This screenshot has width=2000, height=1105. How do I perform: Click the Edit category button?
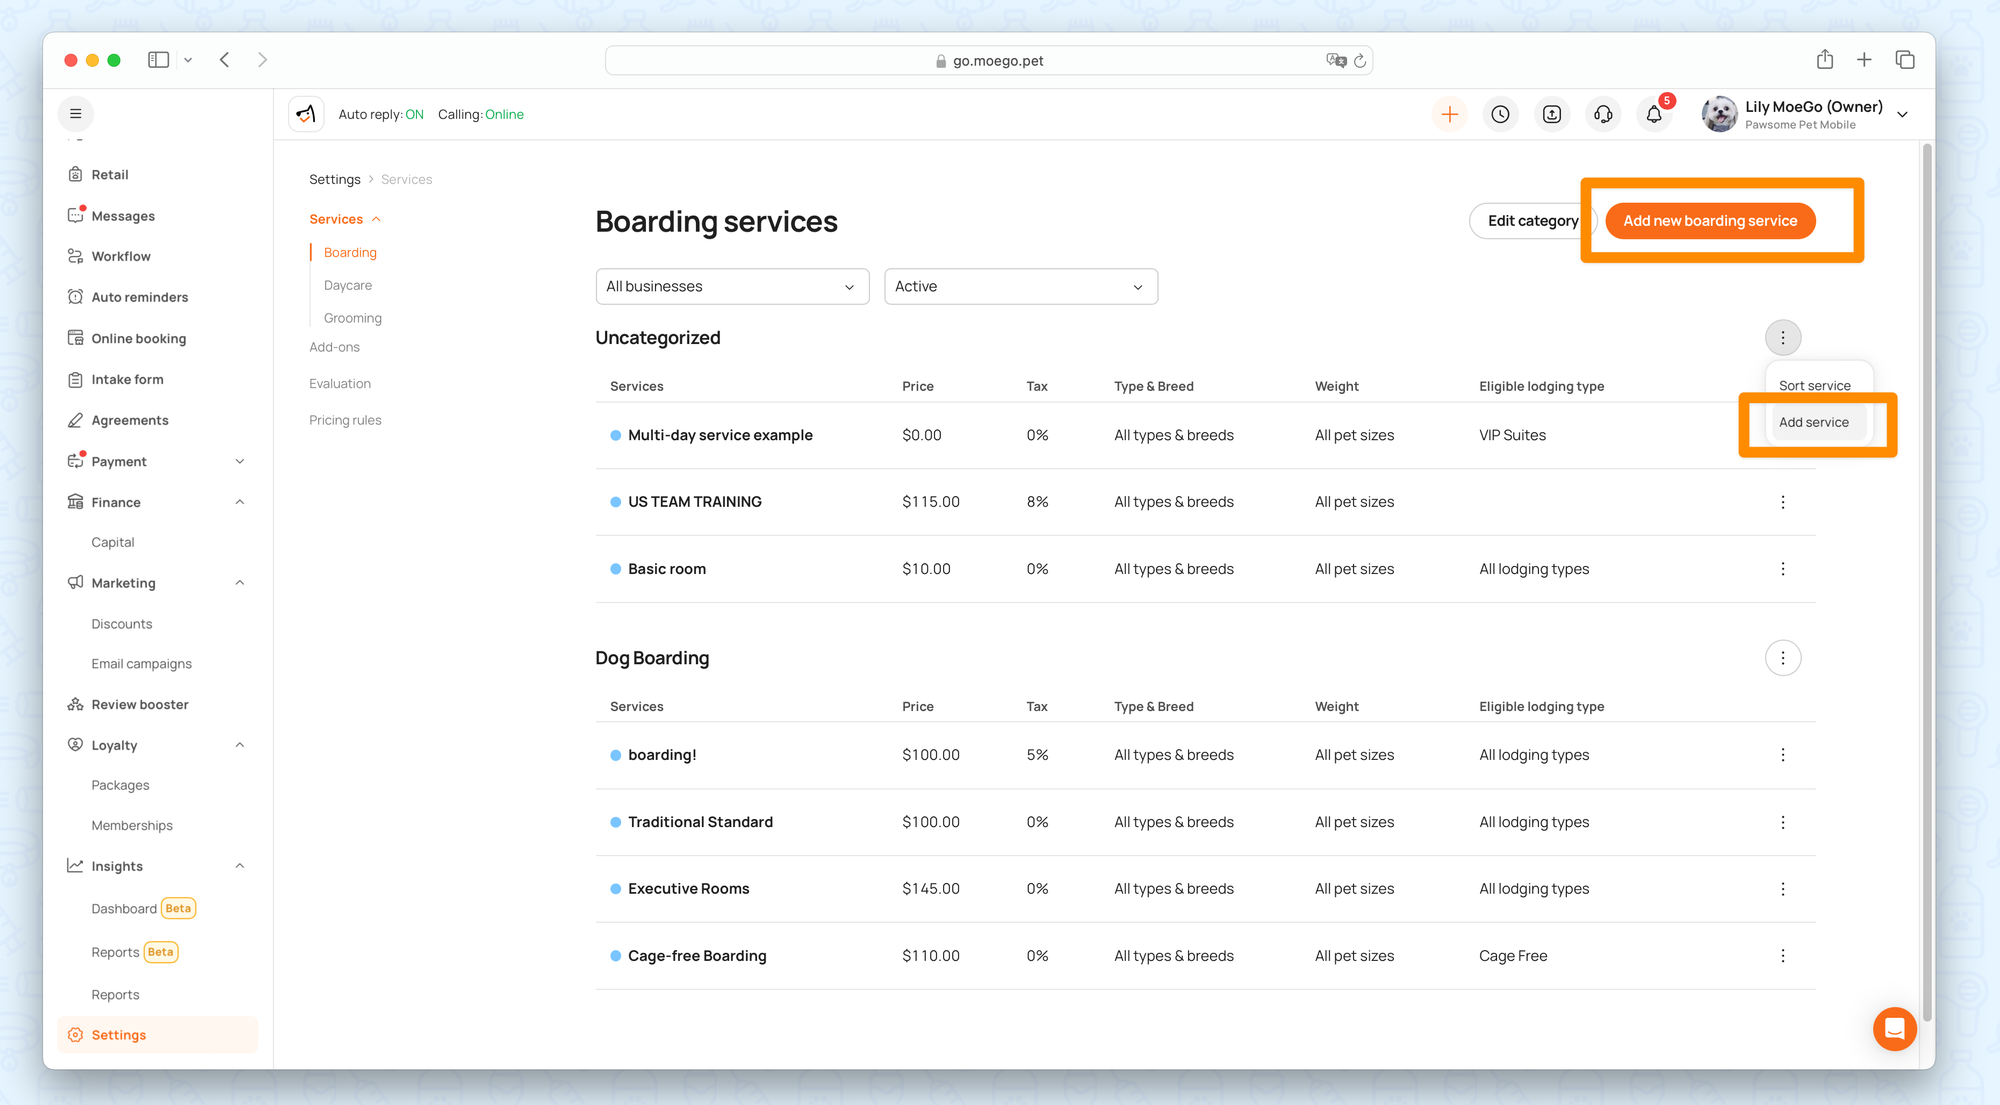coord(1531,221)
